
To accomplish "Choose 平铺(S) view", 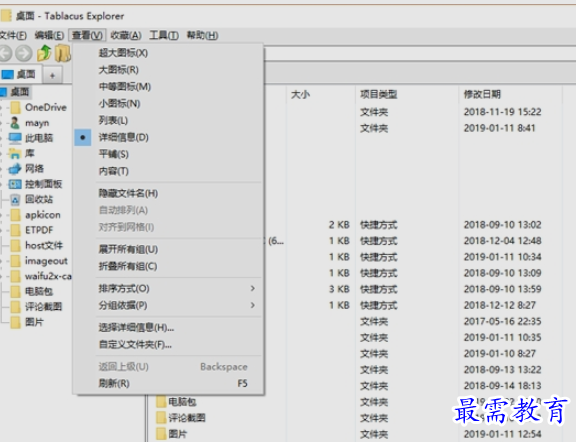I will (168, 154).
